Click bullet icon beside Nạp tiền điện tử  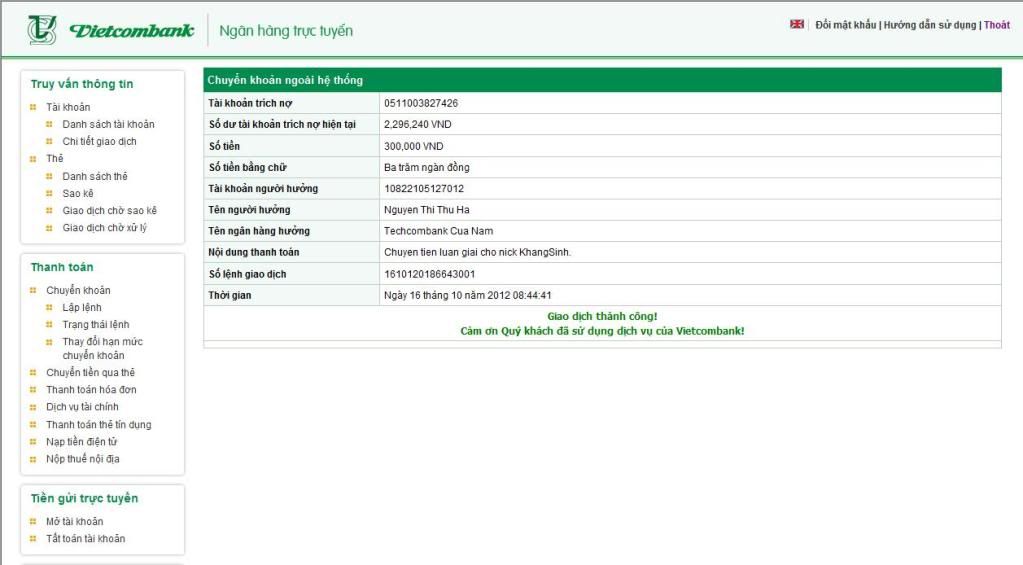[x=33, y=442]
